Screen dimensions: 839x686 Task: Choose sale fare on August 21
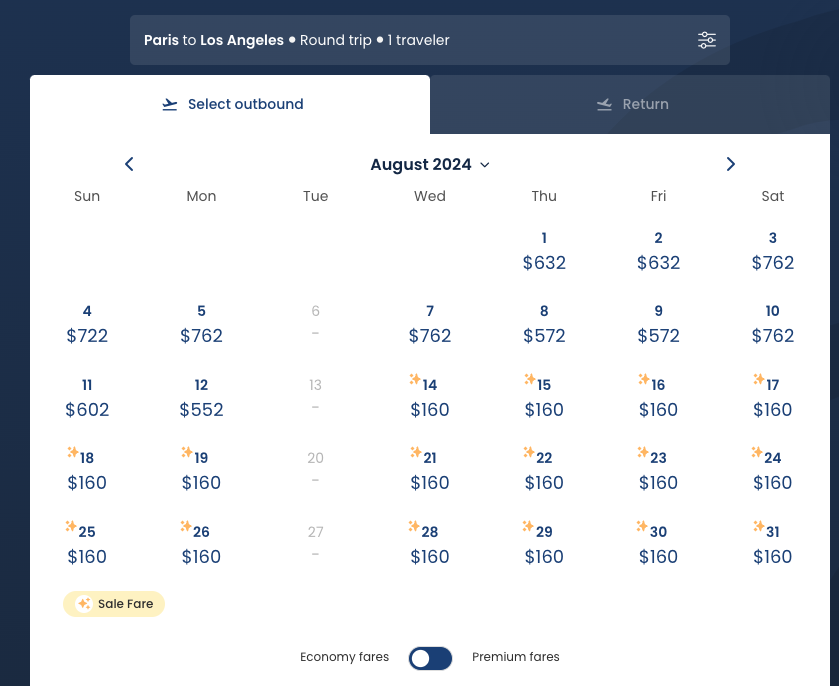click(430, 471)
